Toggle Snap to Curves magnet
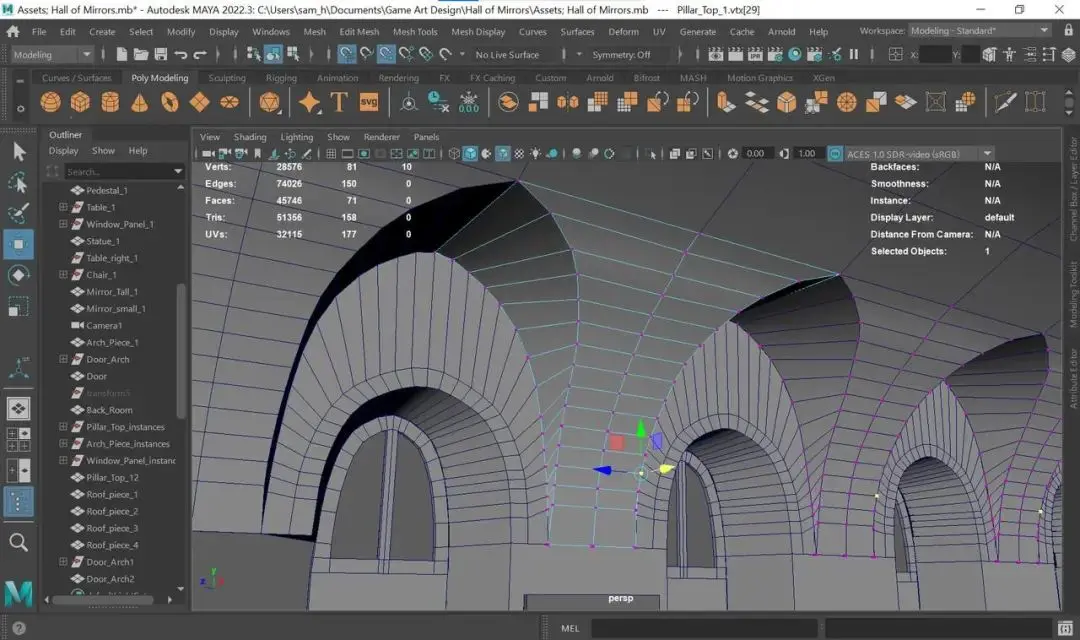The image size is (1080, 640). point(366,54)
